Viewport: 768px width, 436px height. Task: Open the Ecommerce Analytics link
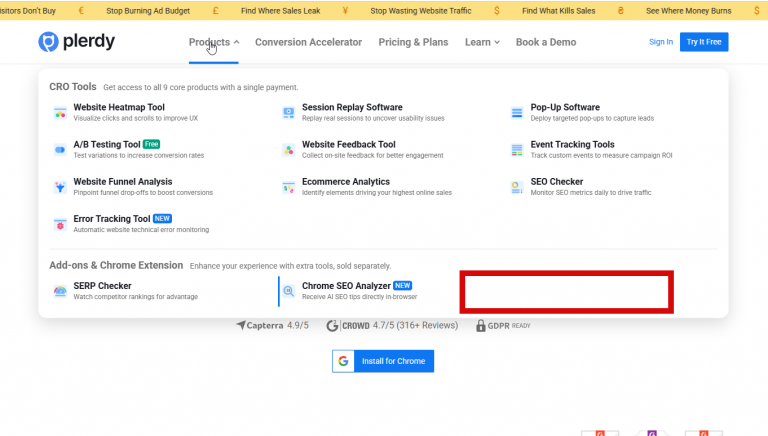[x=346, y=182]
